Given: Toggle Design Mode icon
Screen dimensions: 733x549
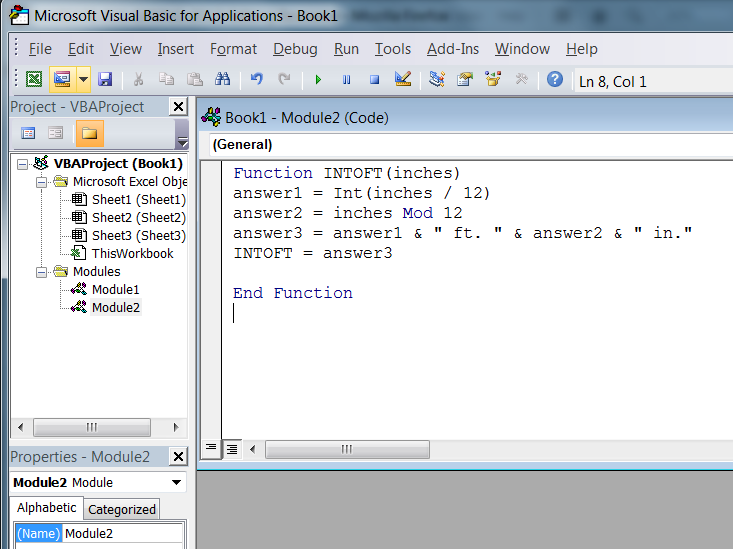Looking at the screenshot, I should (402, 79).
